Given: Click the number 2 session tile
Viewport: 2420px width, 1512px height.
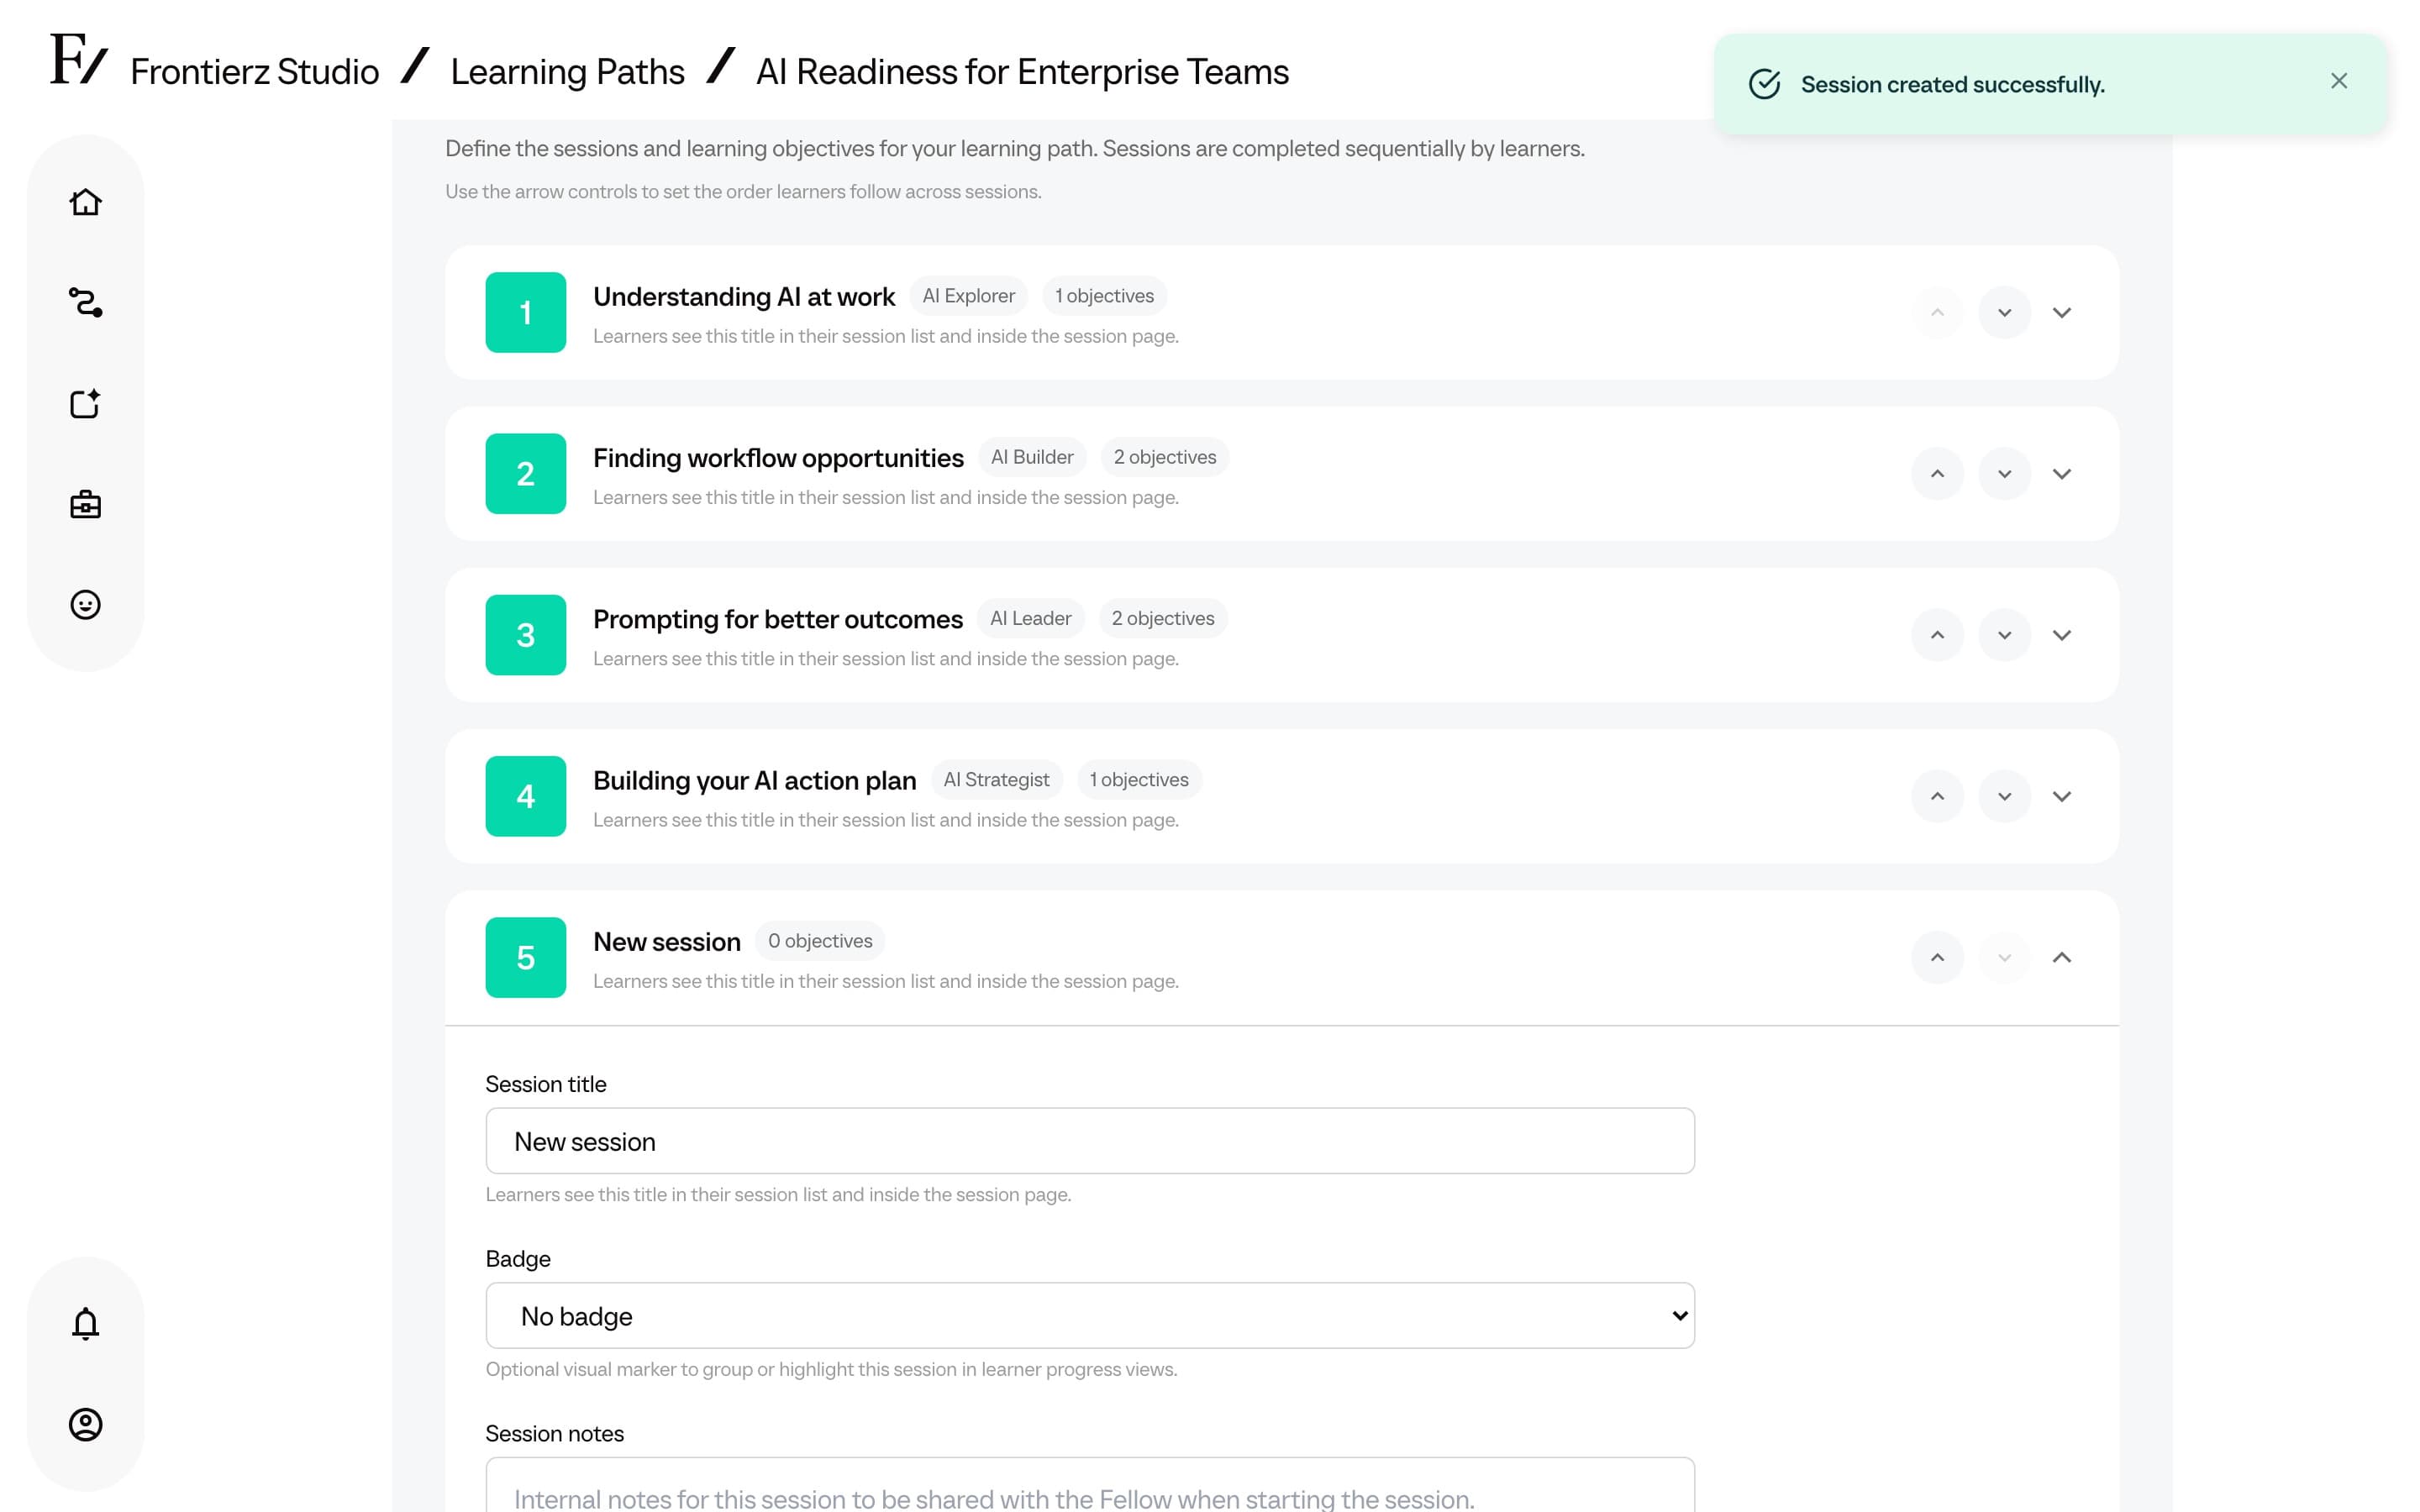Looking at the screenshot, I should [x=525, y=474].
